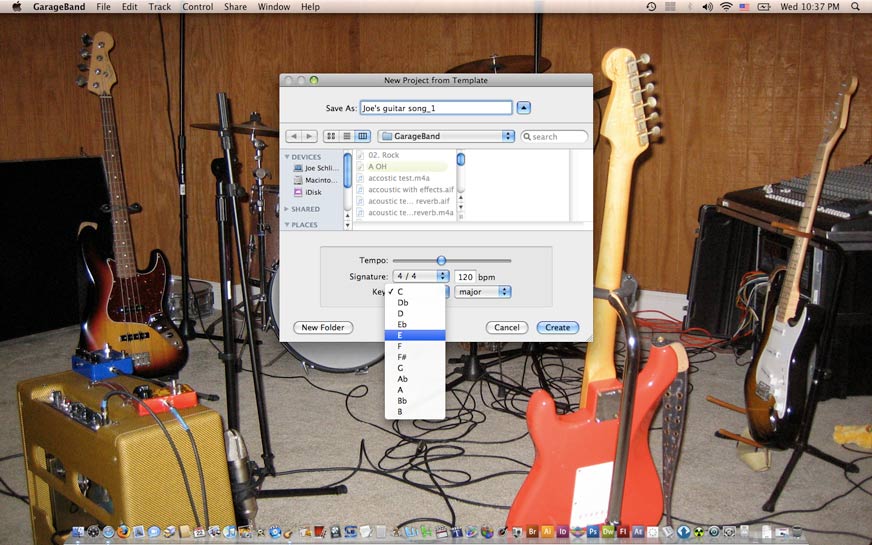Collapse the file browser with arrow button
This screenshot has width=872, height=545.
click(524, 108)
